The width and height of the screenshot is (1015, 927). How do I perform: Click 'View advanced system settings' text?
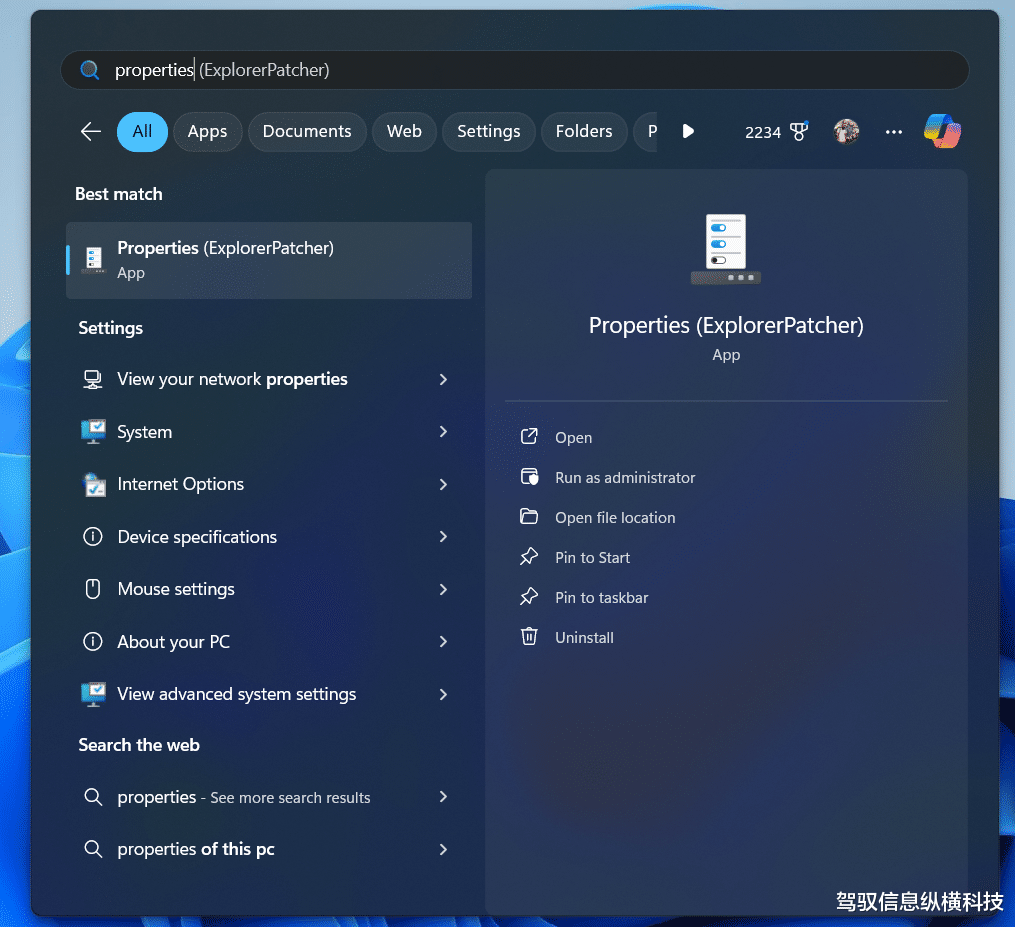pyautogui.click(x=237, y=695)
